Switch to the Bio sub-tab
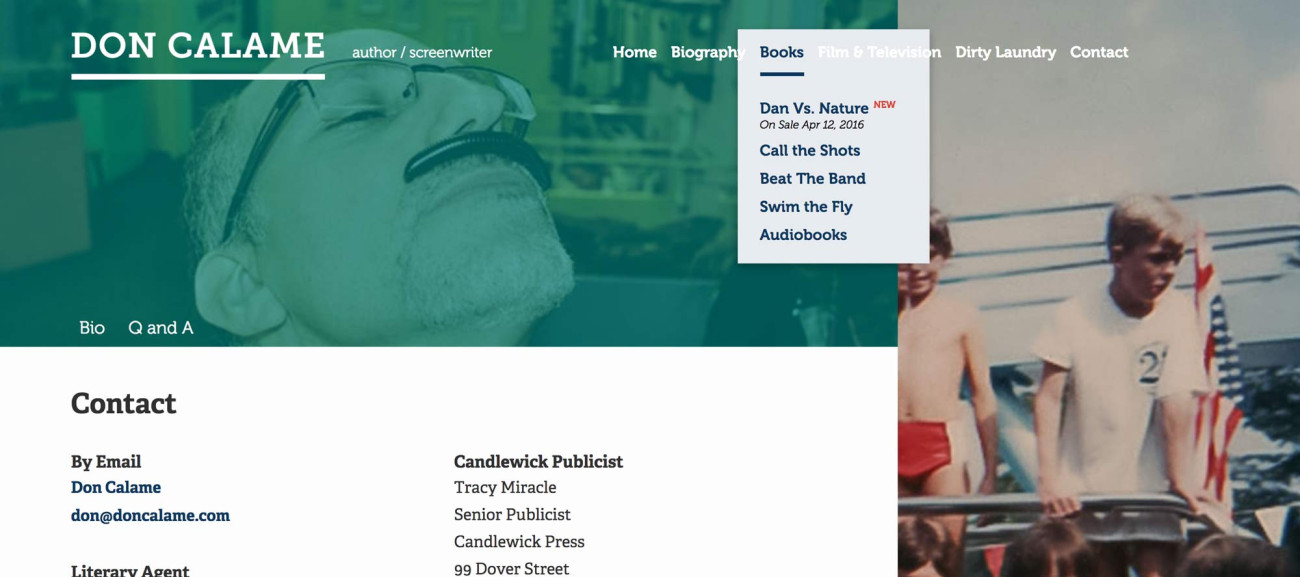 point(92,328)
